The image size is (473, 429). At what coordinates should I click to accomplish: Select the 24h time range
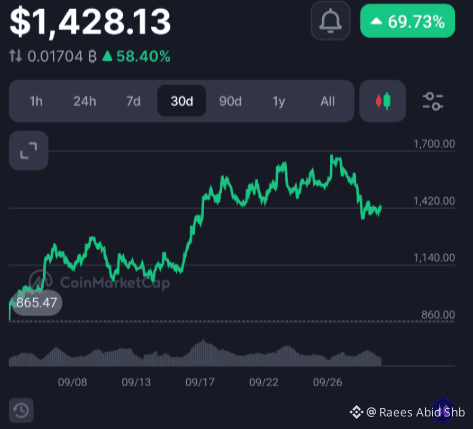pyautogui.click(x=85, y=101)
